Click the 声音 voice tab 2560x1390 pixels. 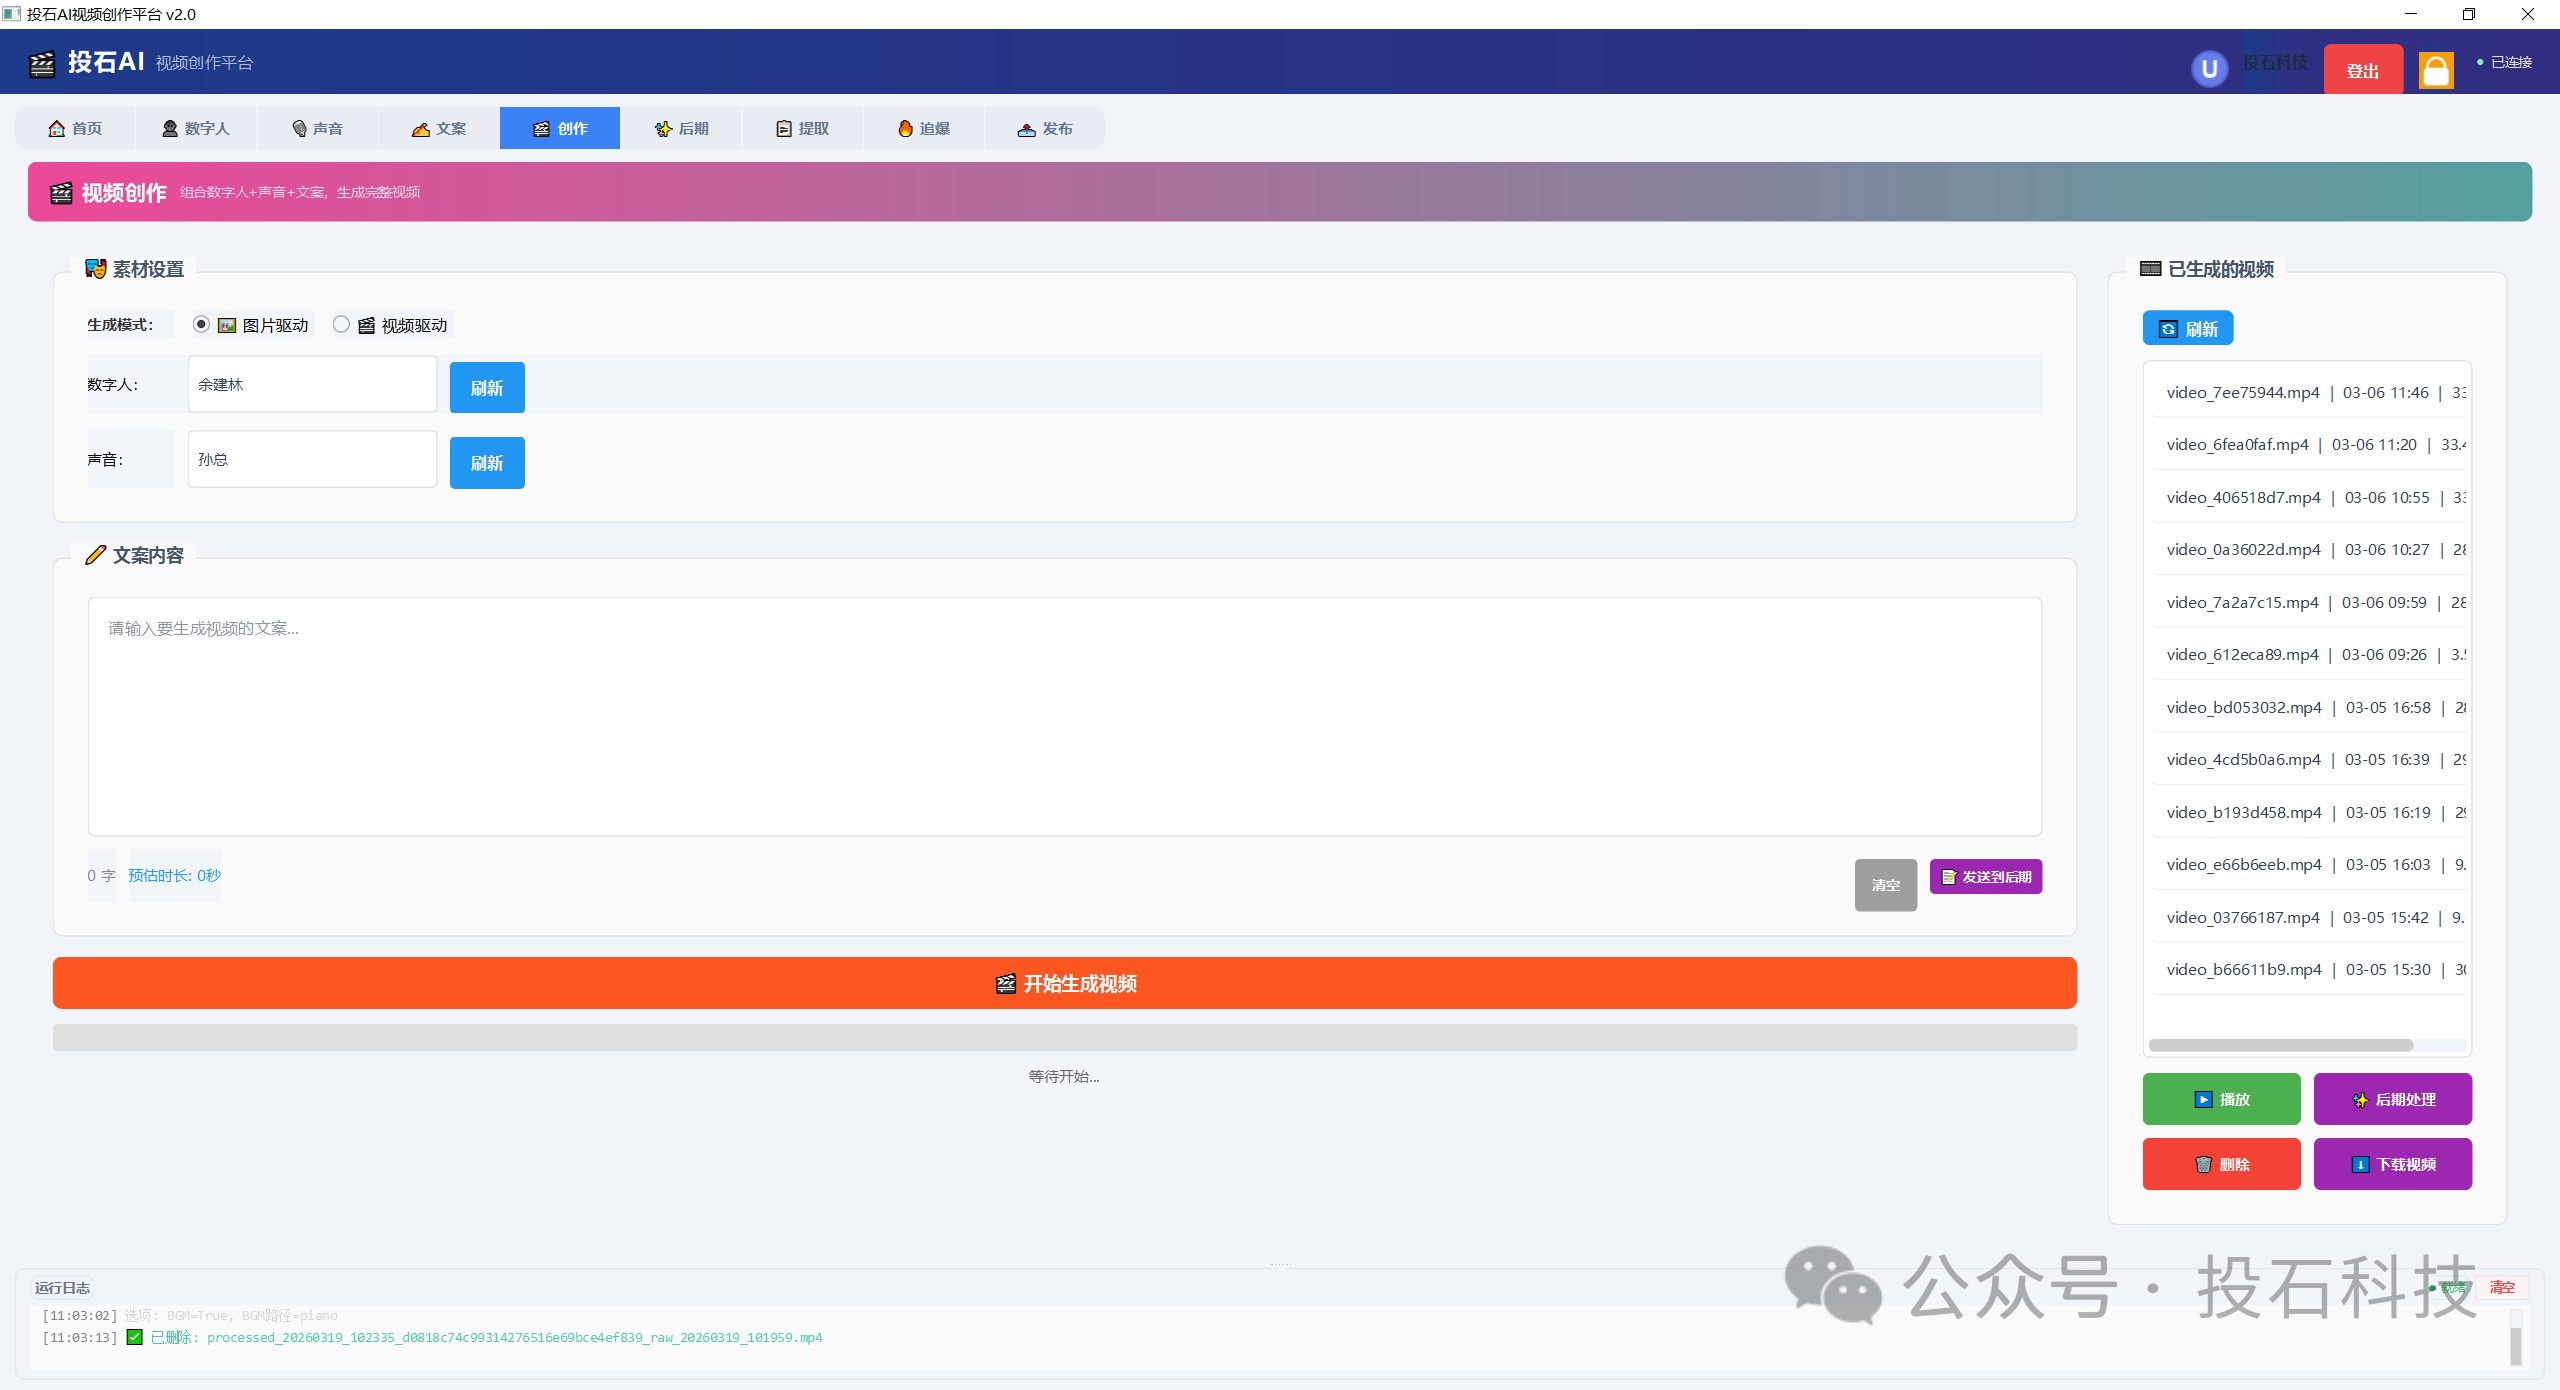point(317,128)
